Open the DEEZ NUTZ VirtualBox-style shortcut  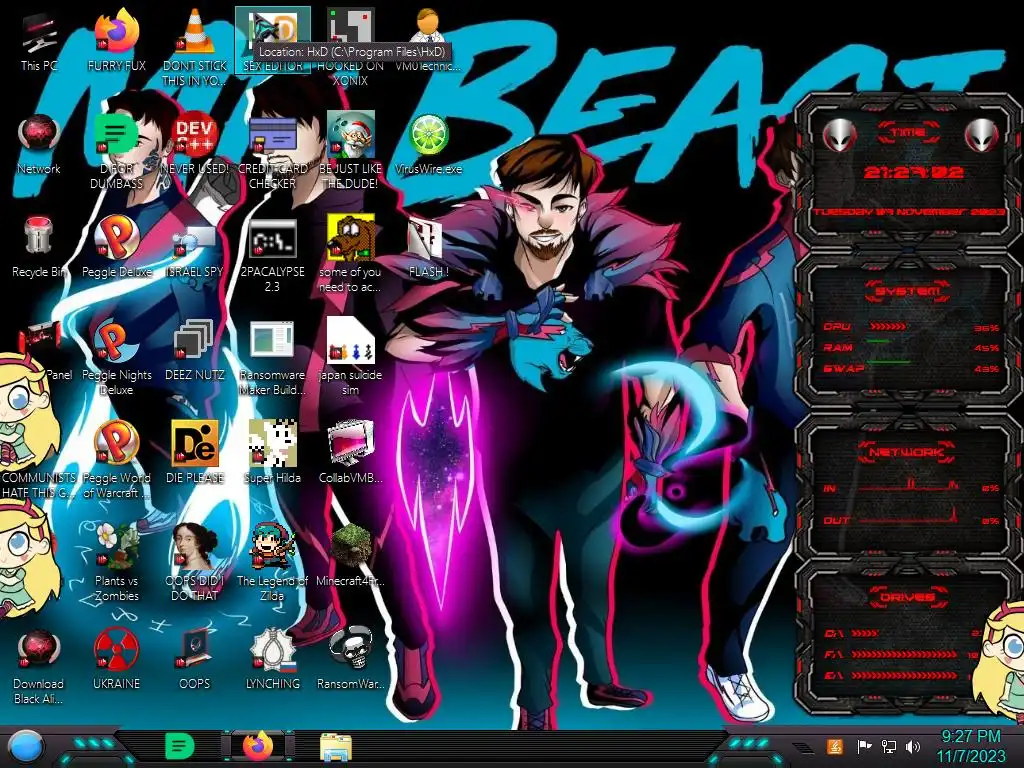click(x=195, y=351)
